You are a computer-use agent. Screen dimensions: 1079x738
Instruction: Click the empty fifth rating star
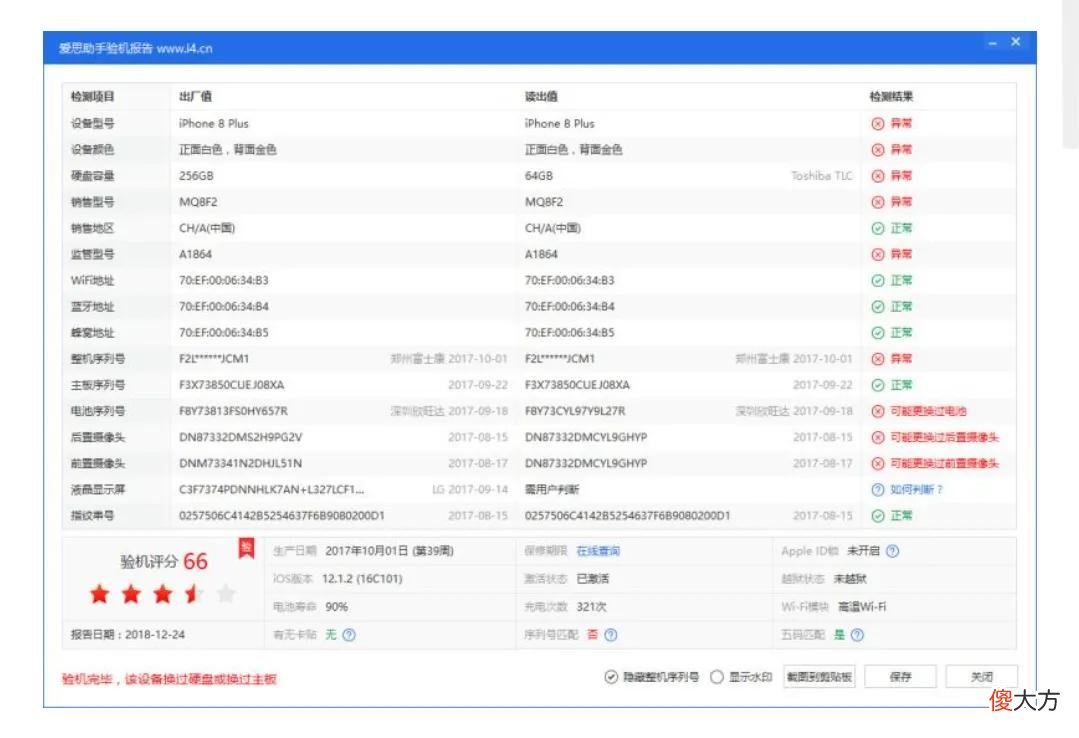(226, 593)
